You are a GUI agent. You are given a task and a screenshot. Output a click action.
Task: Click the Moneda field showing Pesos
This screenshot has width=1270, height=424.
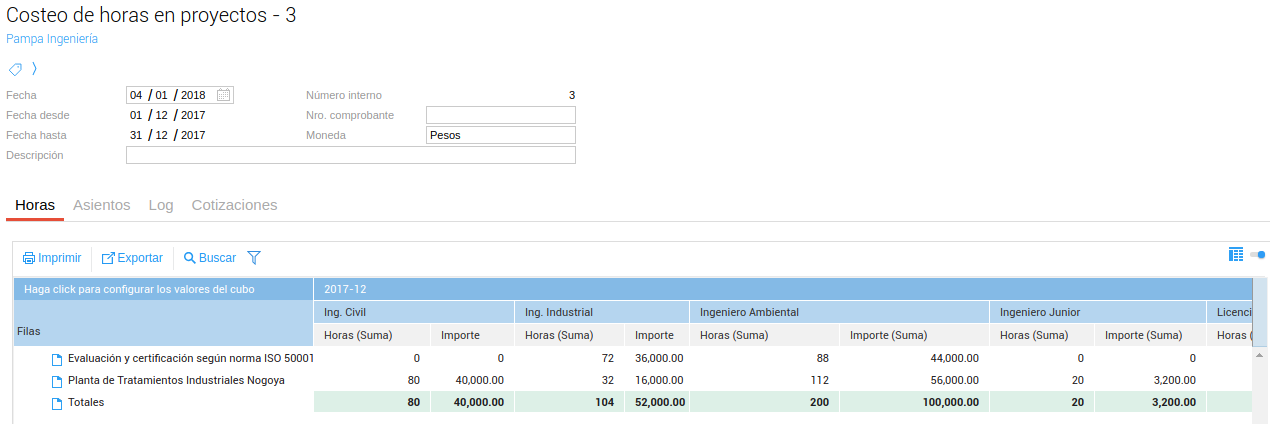point(500,135)
